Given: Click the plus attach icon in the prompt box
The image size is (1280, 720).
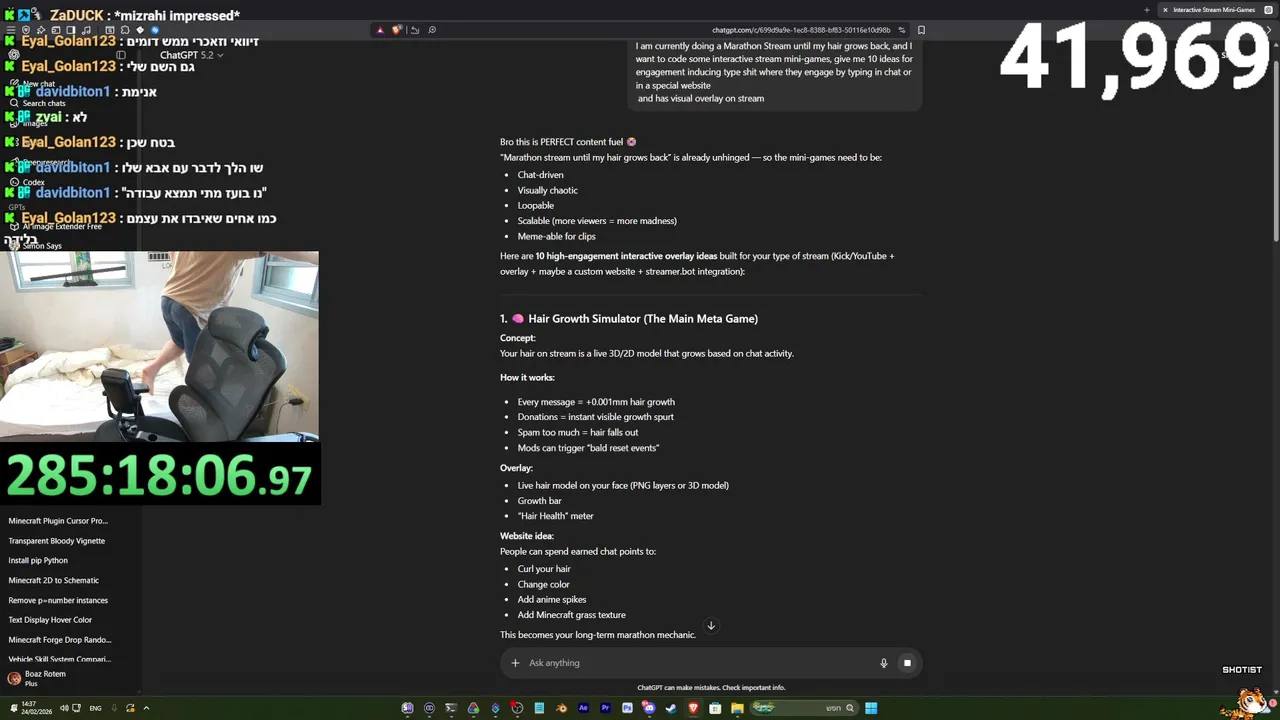Looking at the screenshot, I should pos(515,663).
